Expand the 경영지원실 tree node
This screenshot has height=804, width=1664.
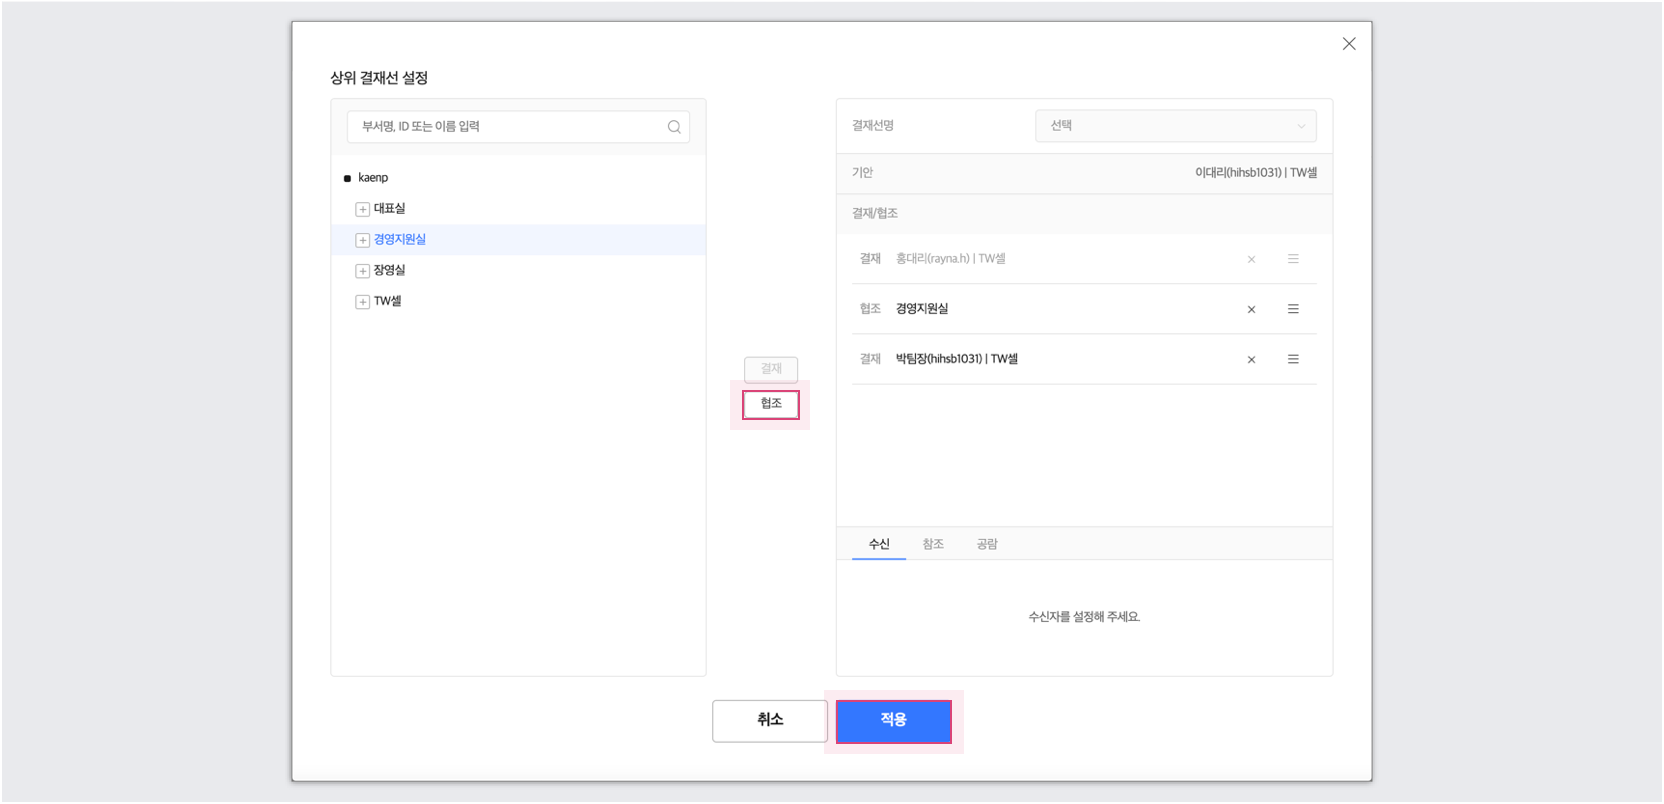(362, 240)
